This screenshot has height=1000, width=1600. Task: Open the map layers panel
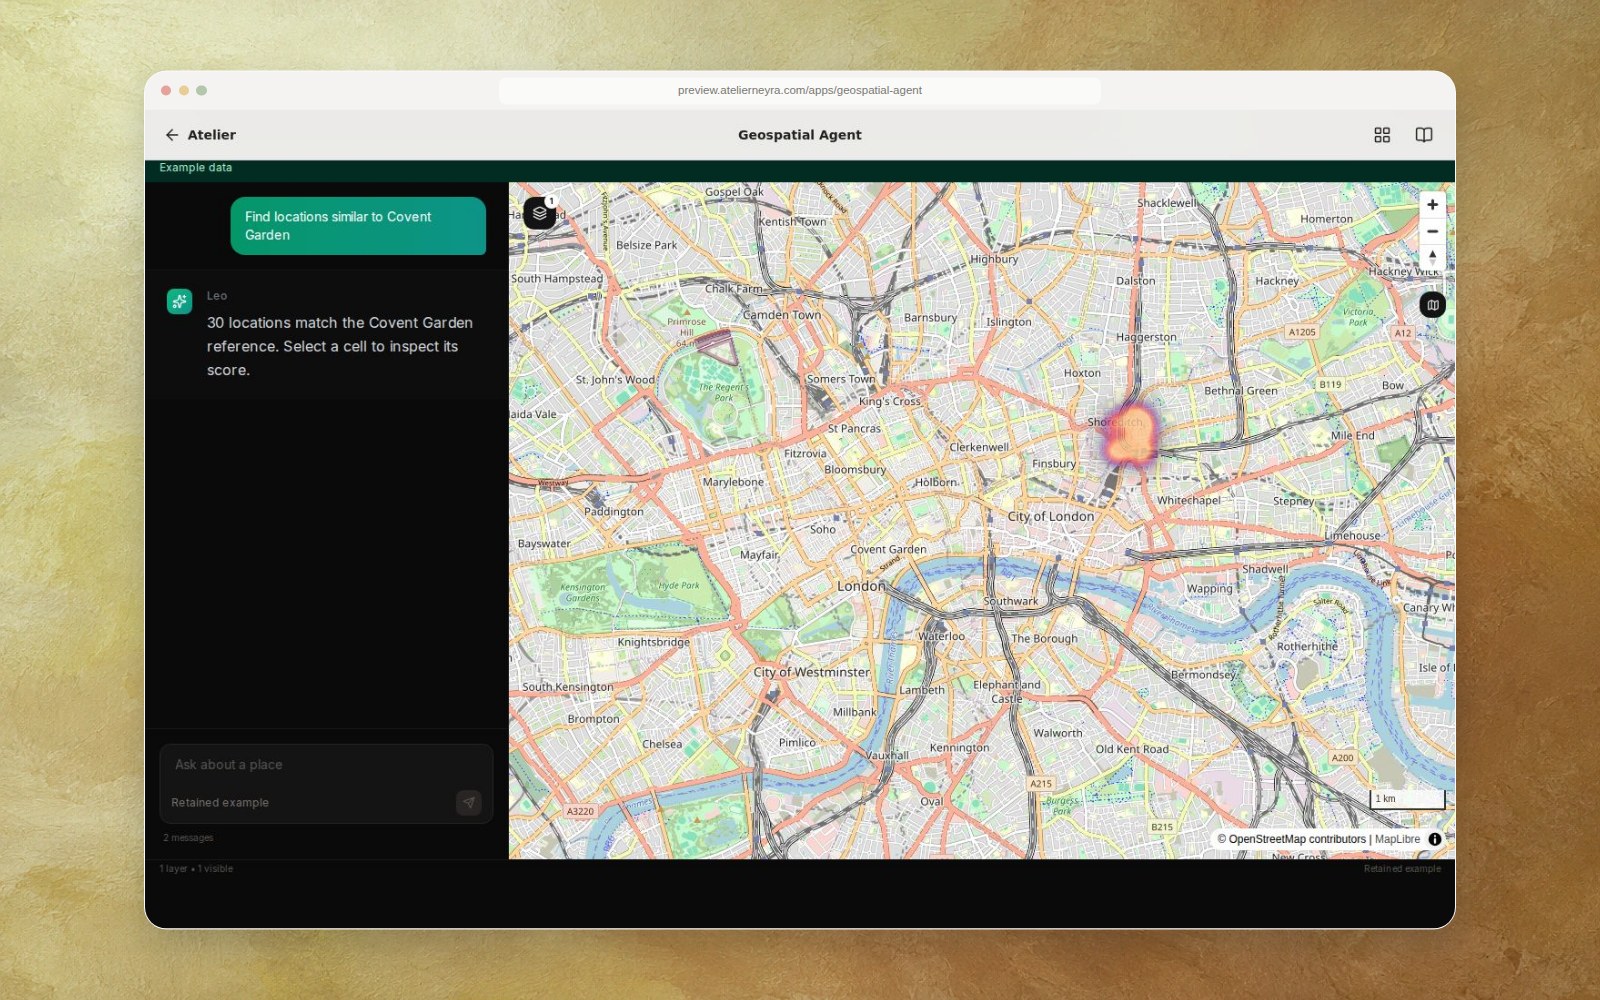pyautogui.click(x=540, y=213)
